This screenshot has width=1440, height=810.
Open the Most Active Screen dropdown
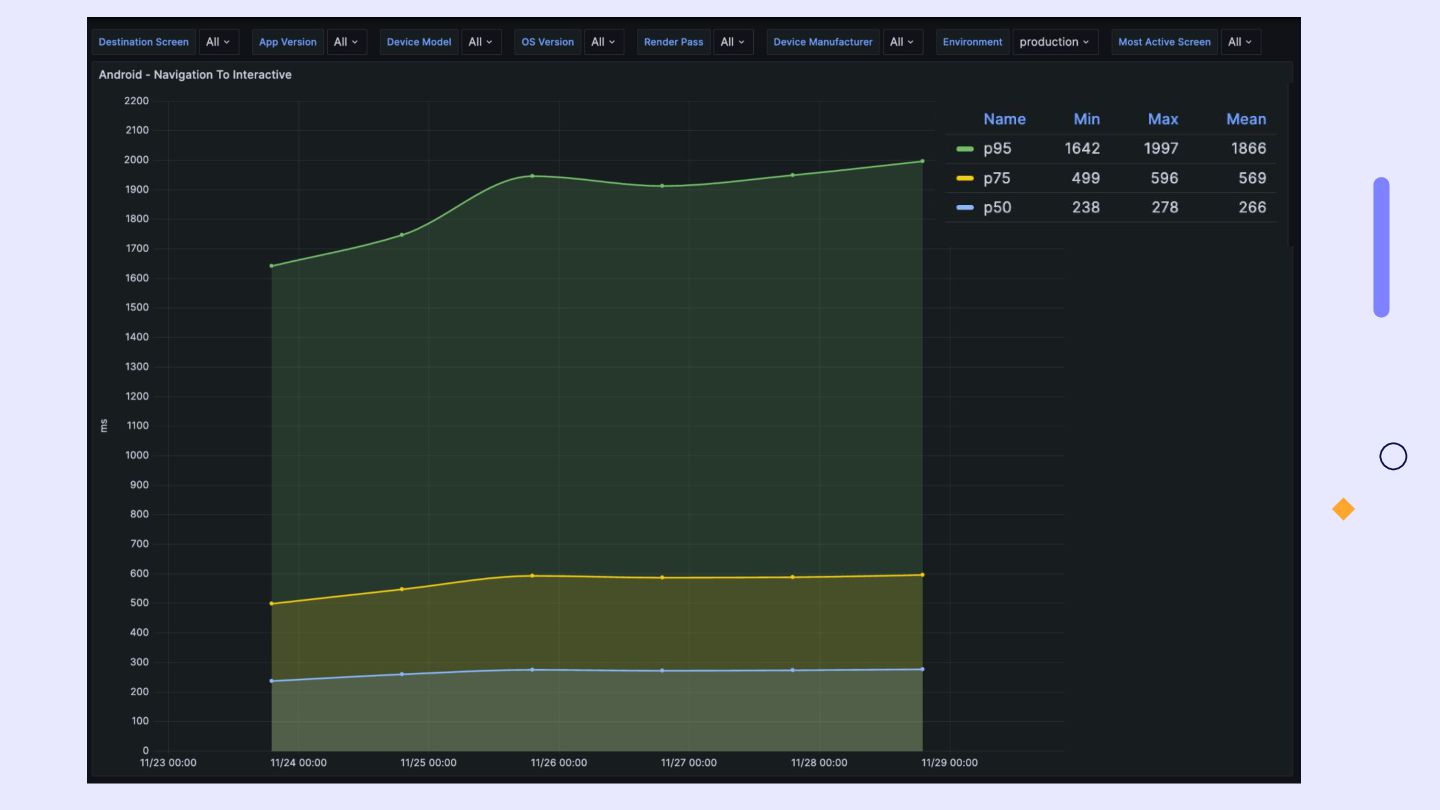[1240, 42]
